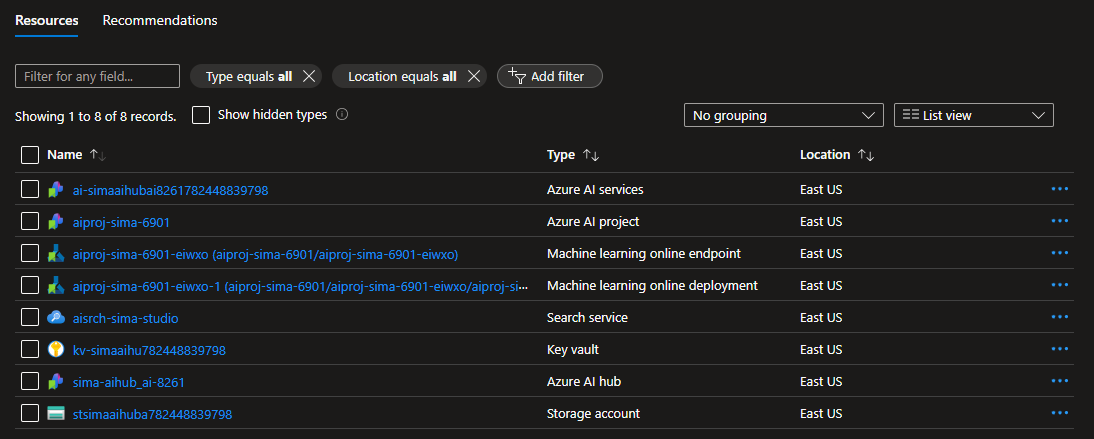Click the Search service cloud icon
1094x439 pixels.
point(56,318)
